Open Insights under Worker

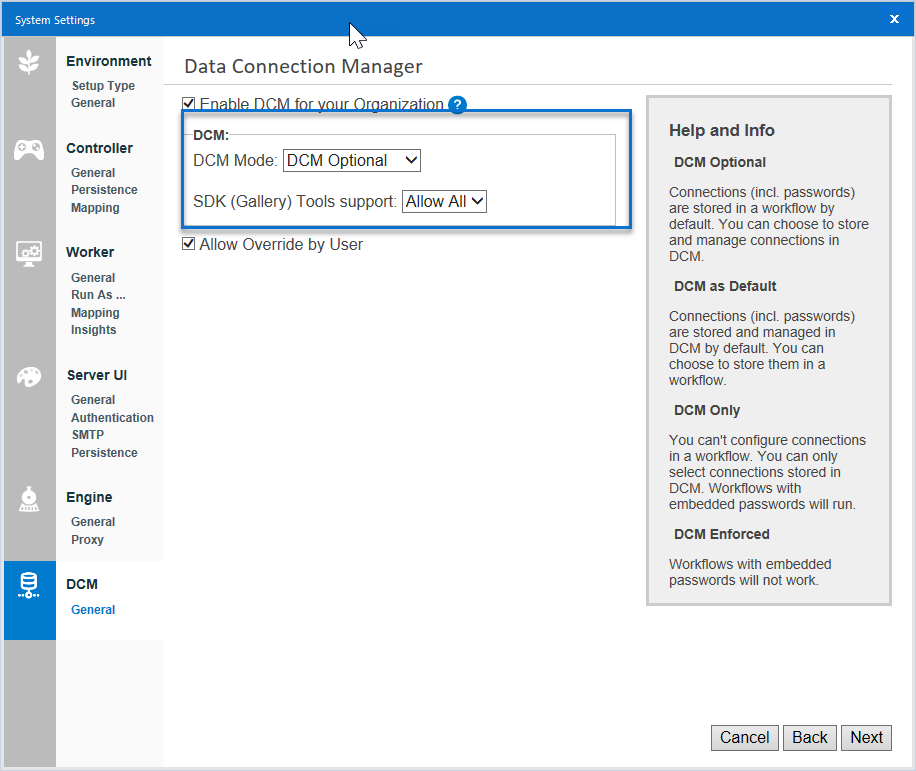point(93,329)
